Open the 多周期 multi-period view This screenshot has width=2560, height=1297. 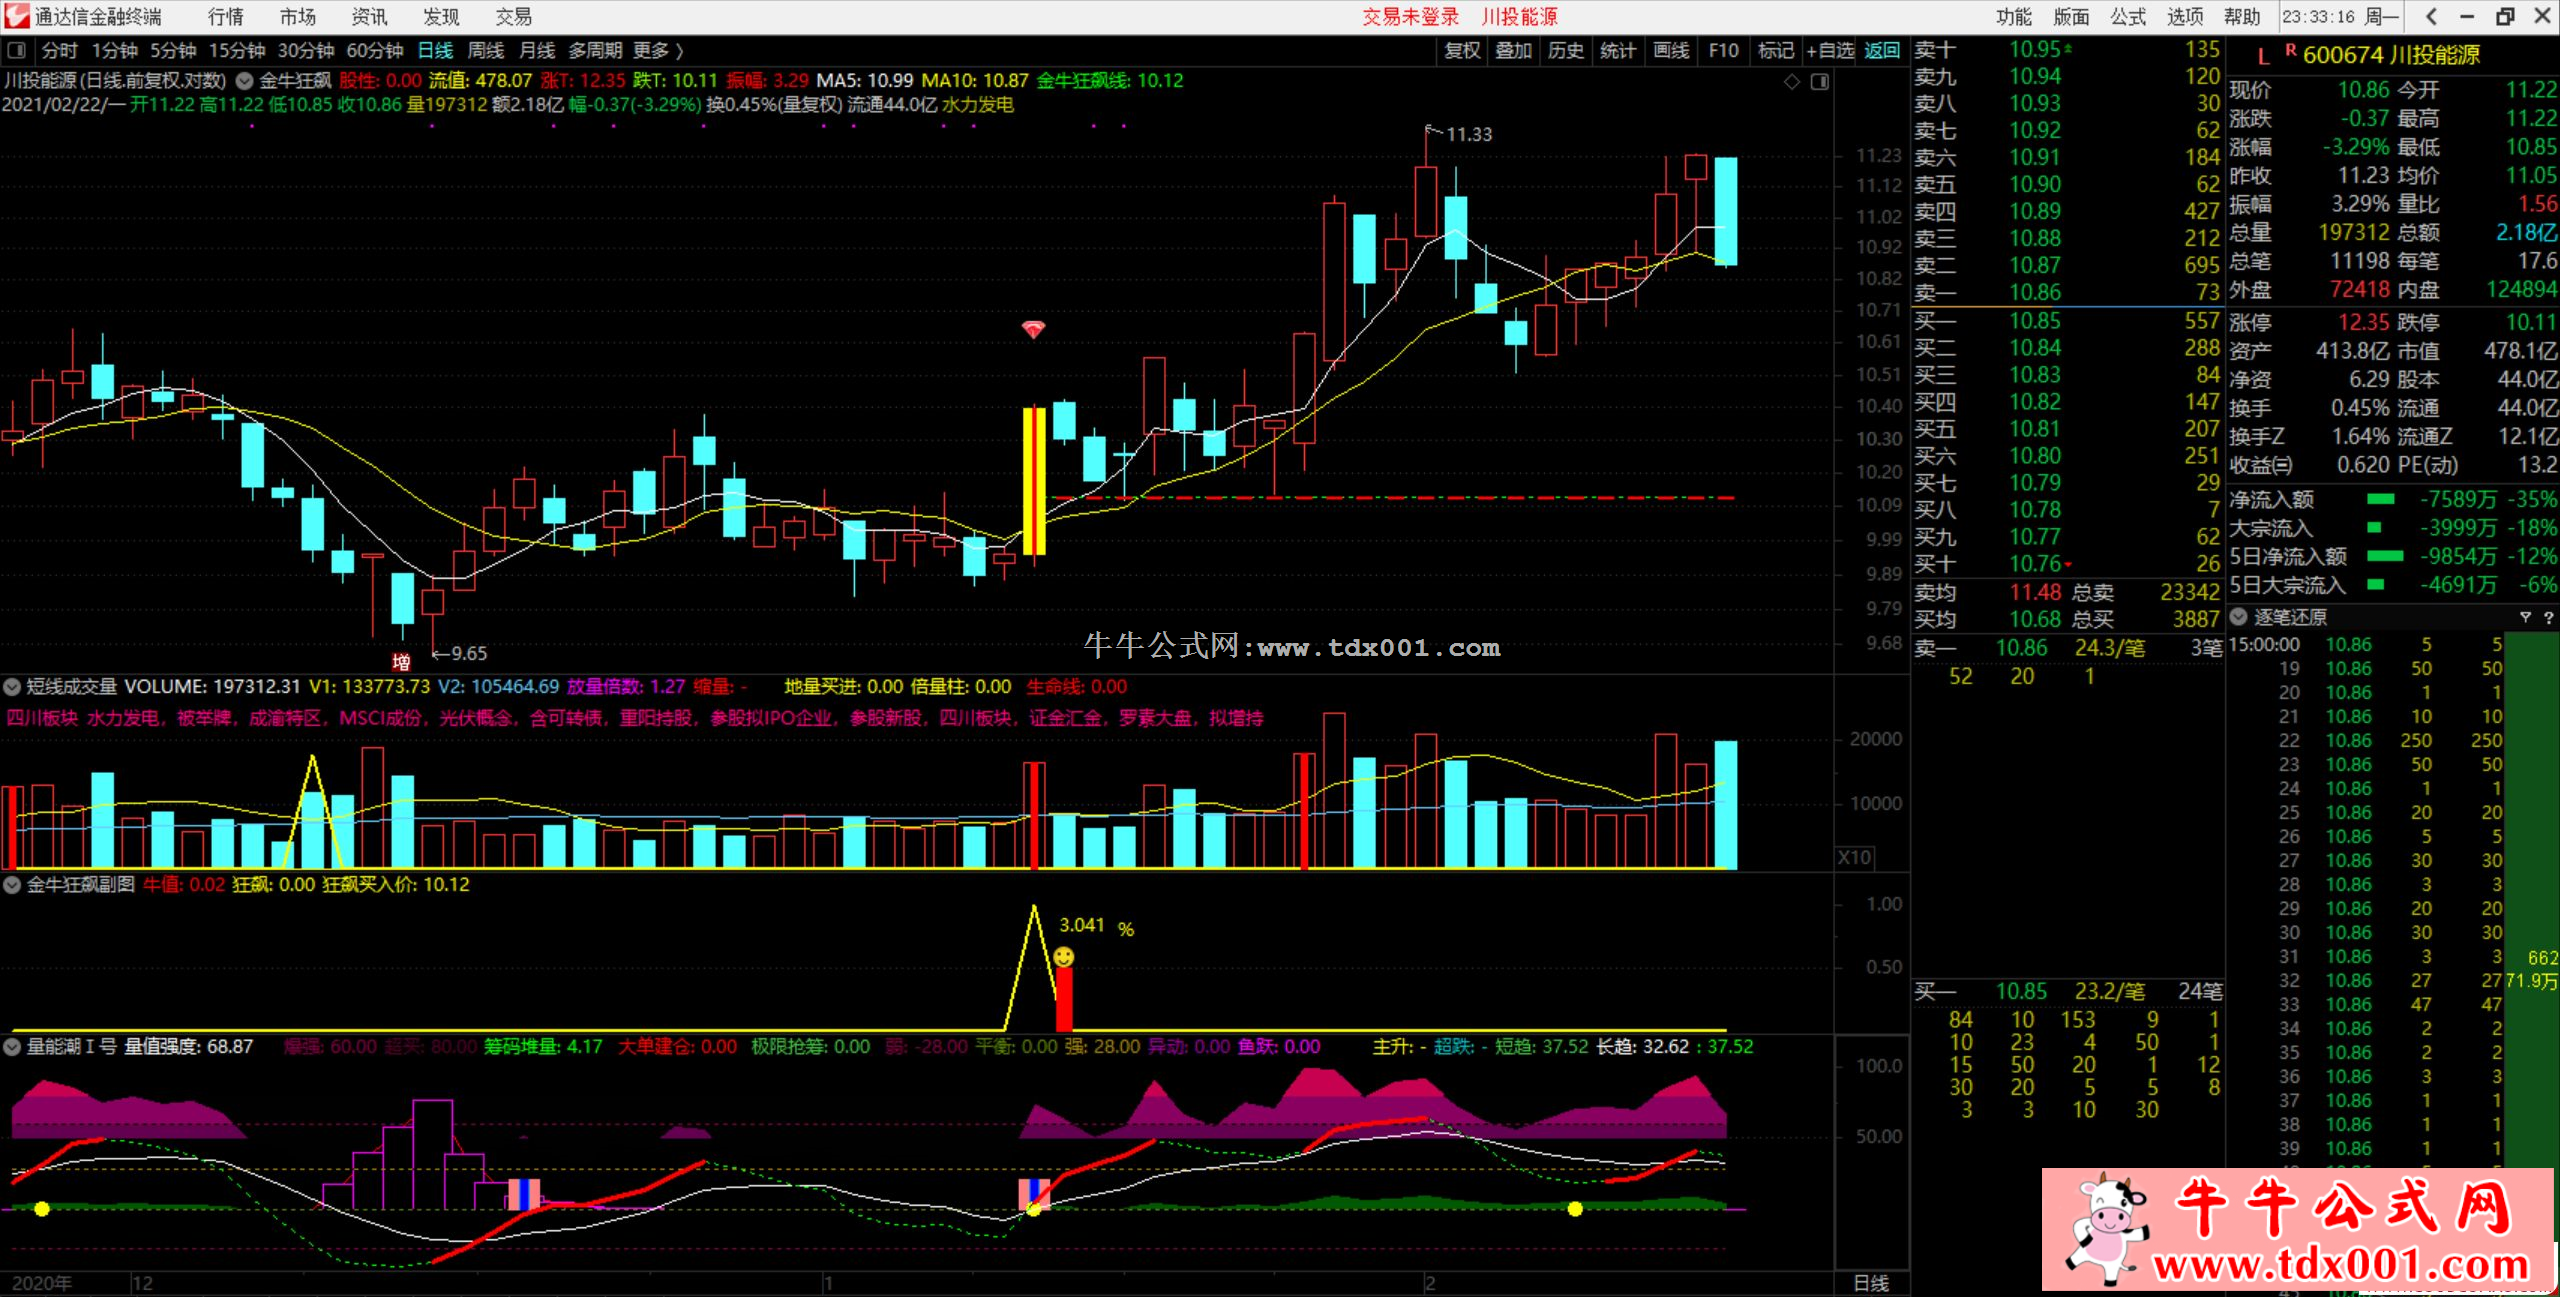pos(595,50)
